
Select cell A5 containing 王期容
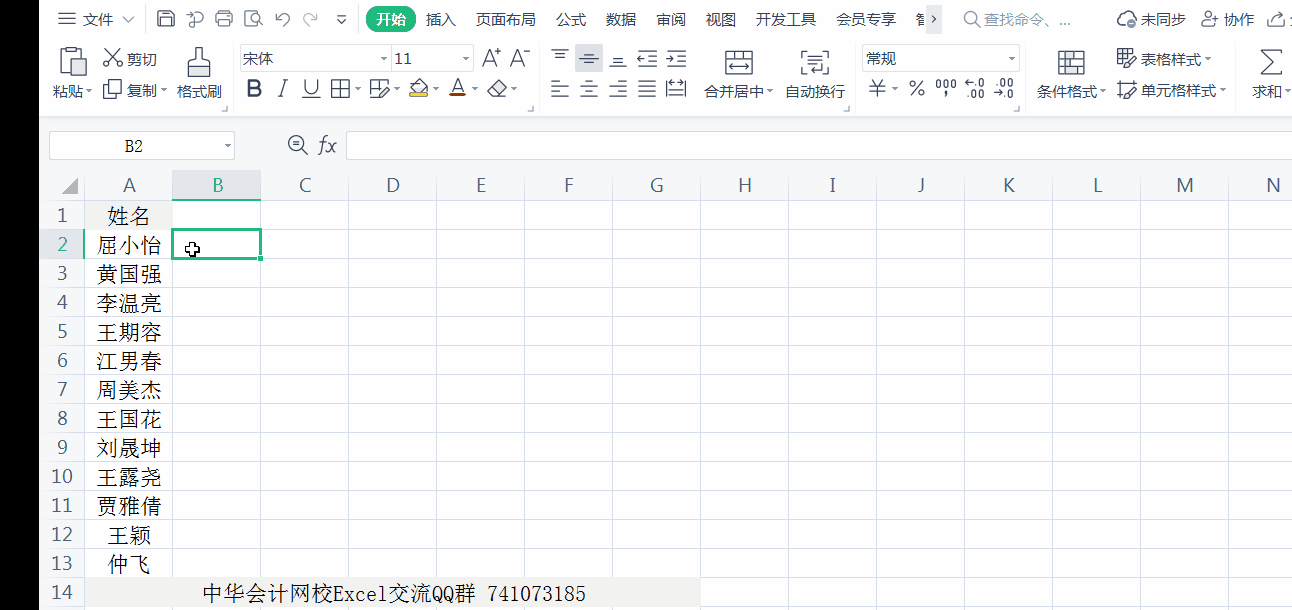pyautogui.click(x=129, y=332)
